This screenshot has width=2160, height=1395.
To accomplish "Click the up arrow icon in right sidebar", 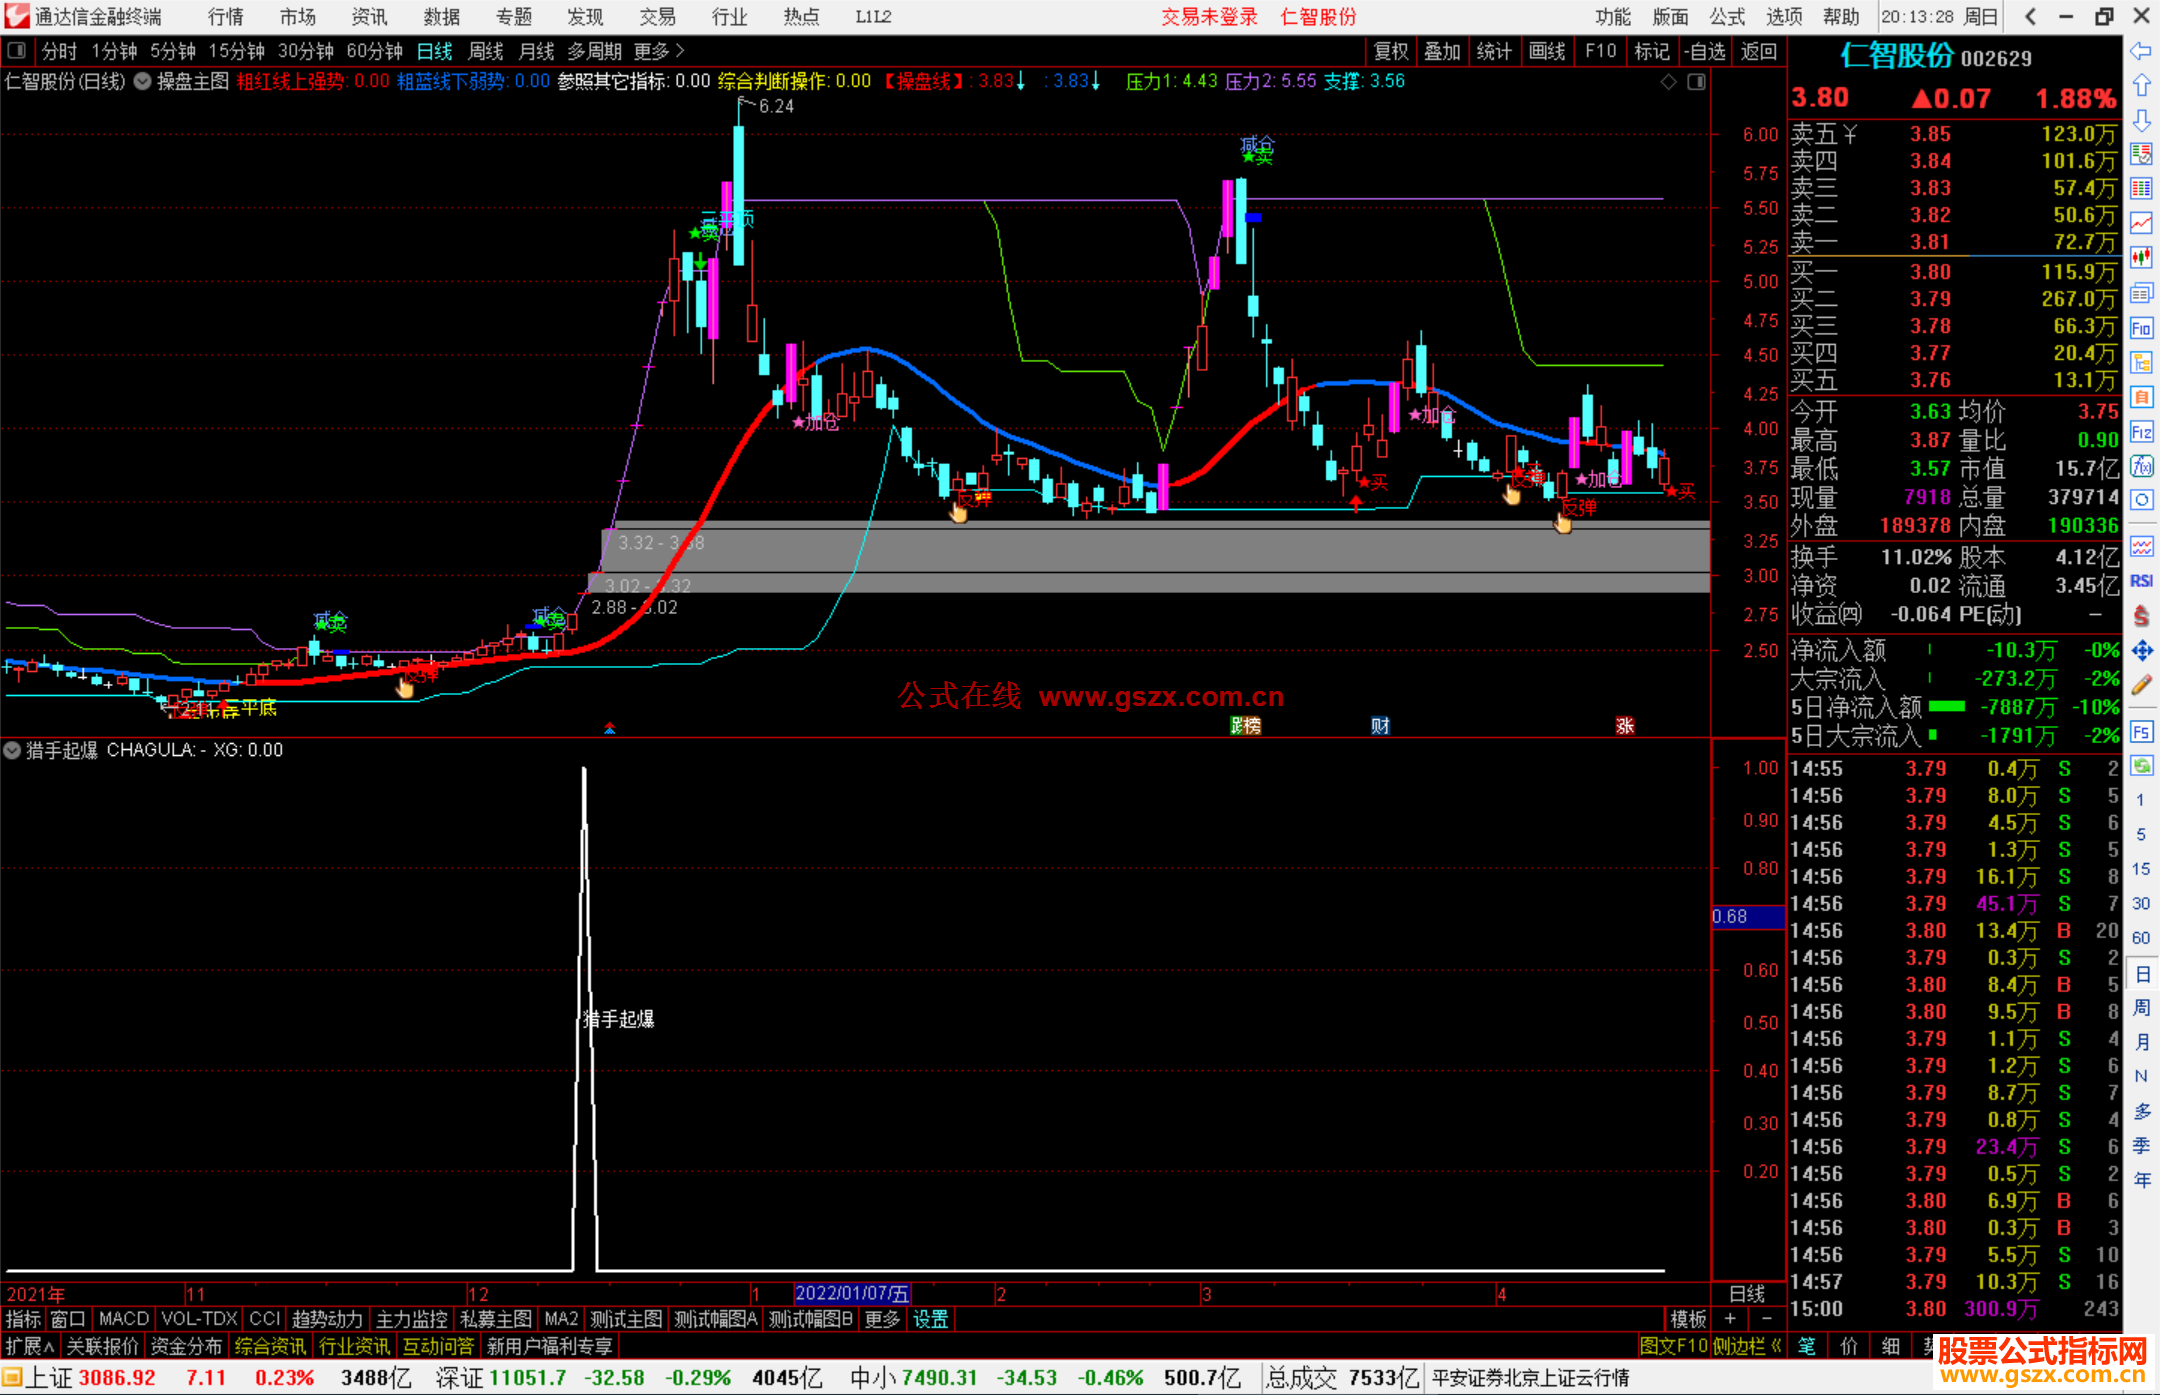I will [2141, 86].
